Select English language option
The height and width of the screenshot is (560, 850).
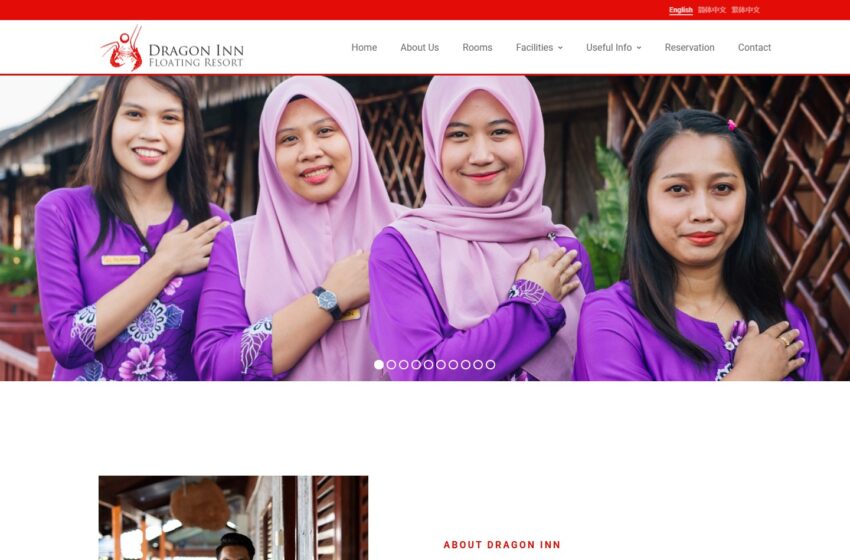click(x=680, y=10)
